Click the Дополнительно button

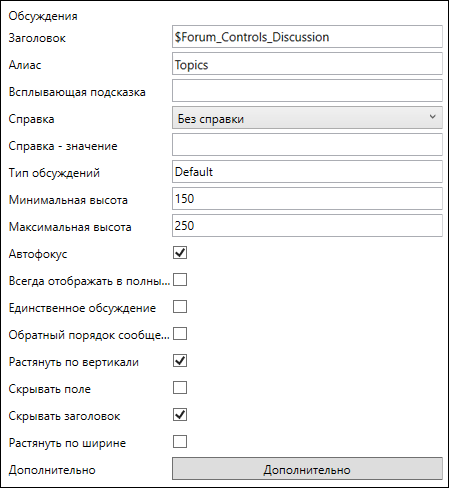(307, 469)
